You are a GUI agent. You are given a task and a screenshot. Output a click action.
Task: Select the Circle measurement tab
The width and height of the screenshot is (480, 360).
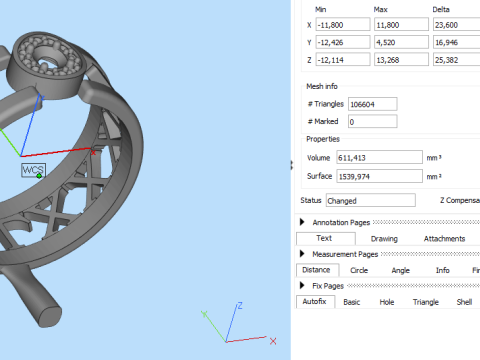(x=359, y=270)
